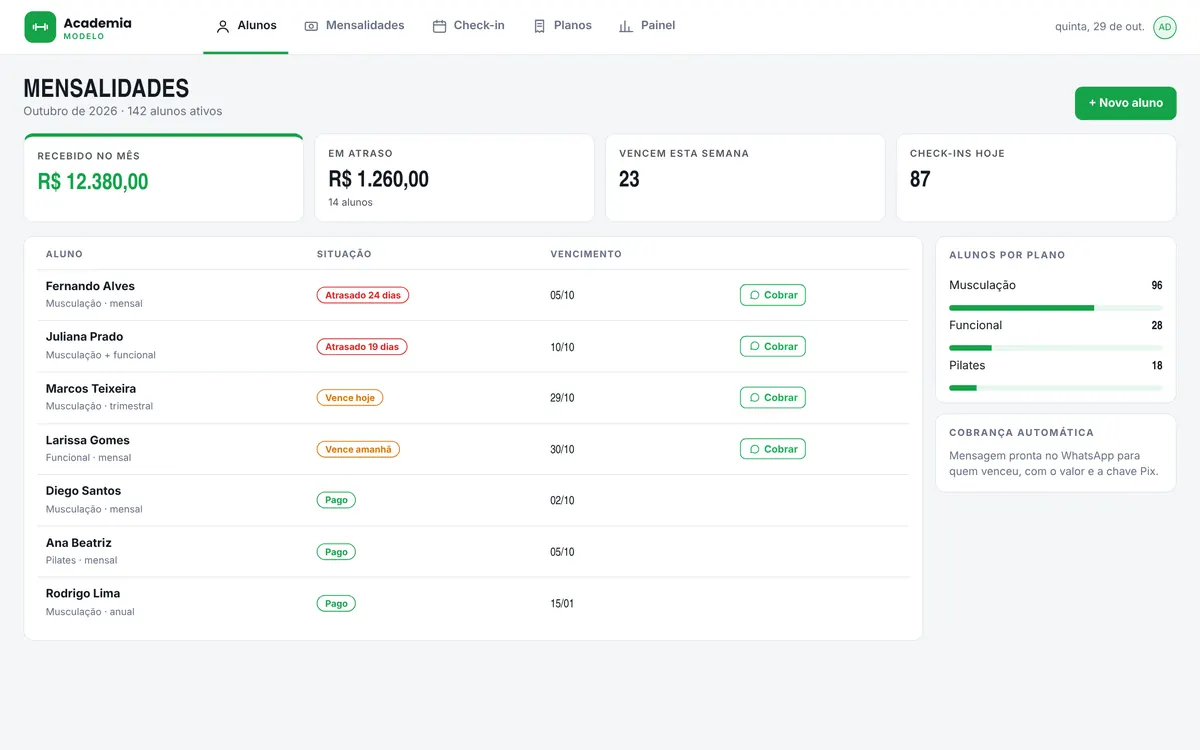Click the Musculação plan progress bar

pos(1056,308)
